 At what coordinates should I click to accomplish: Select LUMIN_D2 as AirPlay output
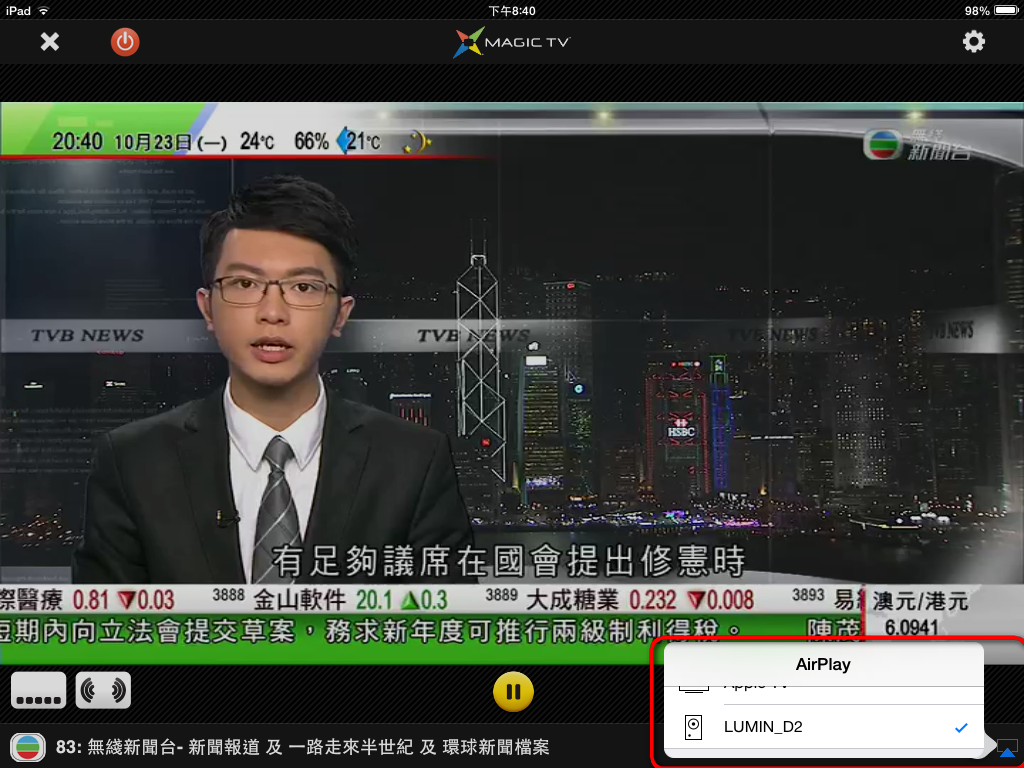762,727
